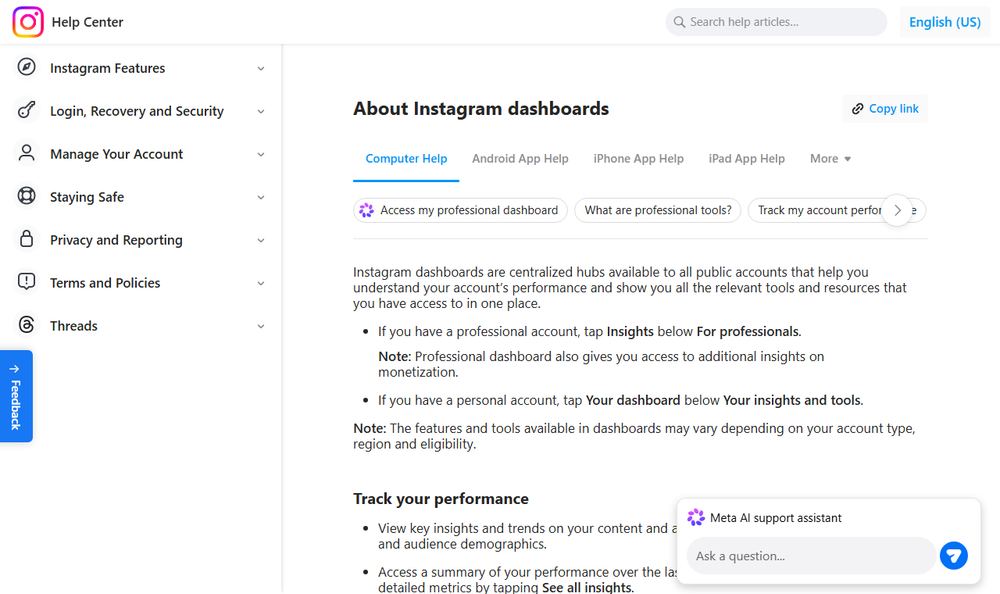Focus the Search help articles field
Screen dimensions: 1000x594
(x=776, y=22)
